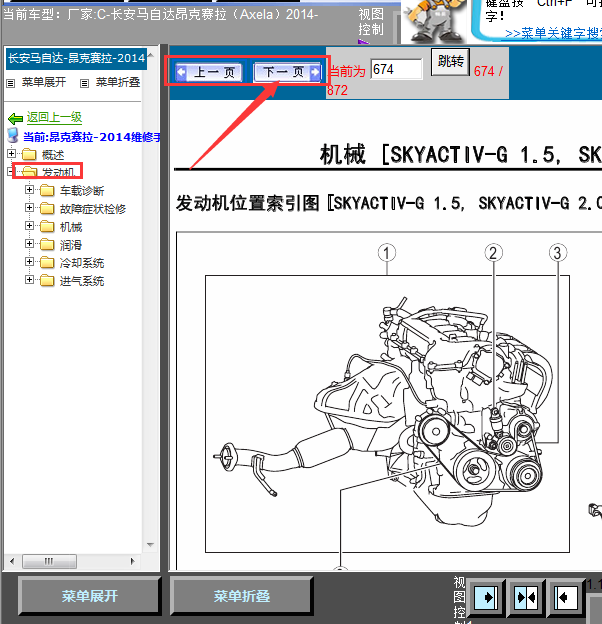This screenshot has height=624, width=602.
Task: Click the list icon beside the top 菜单折叠
Action: click(84, 83)
